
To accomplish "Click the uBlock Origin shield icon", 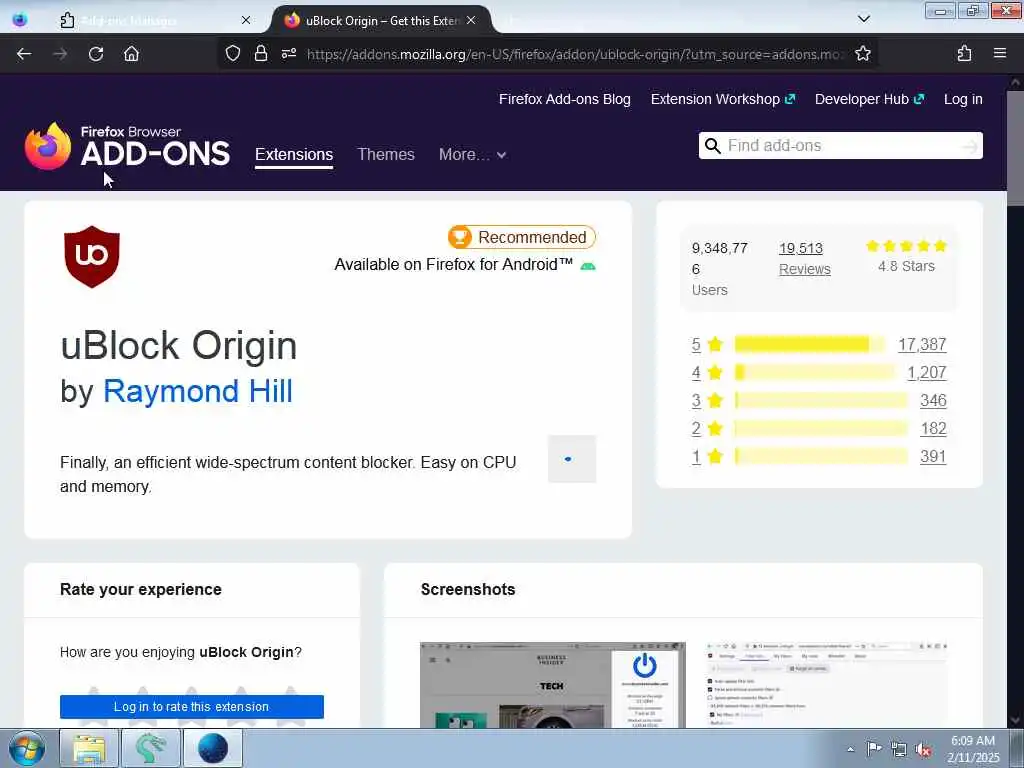I will tap(91, 257).
